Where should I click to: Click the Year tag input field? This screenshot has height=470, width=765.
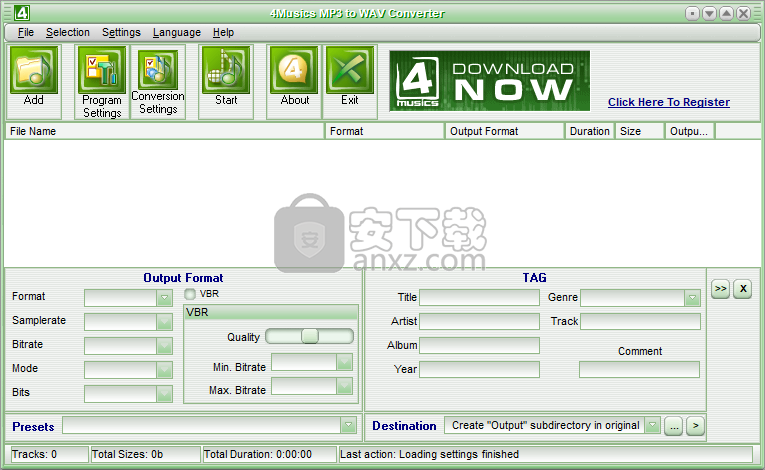coord(480,369)
